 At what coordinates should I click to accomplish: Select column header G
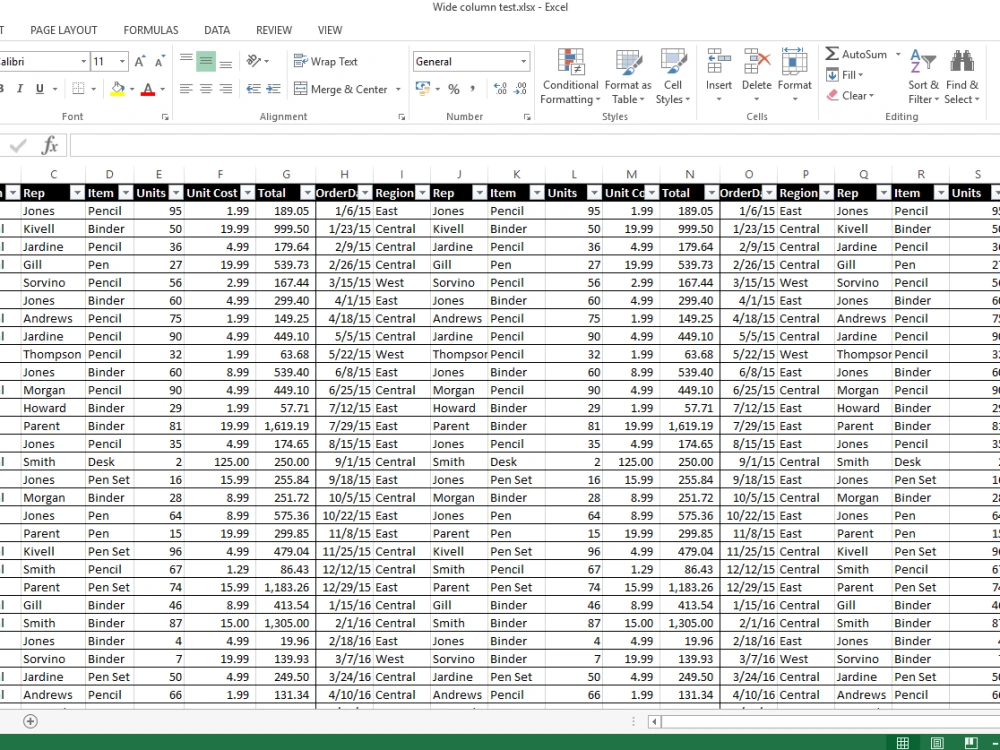286,174
